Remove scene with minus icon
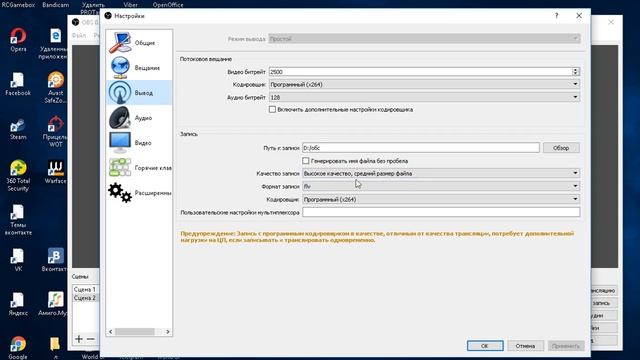The height and width of the screenshot is (360, 640). click(x=91, y=339)
